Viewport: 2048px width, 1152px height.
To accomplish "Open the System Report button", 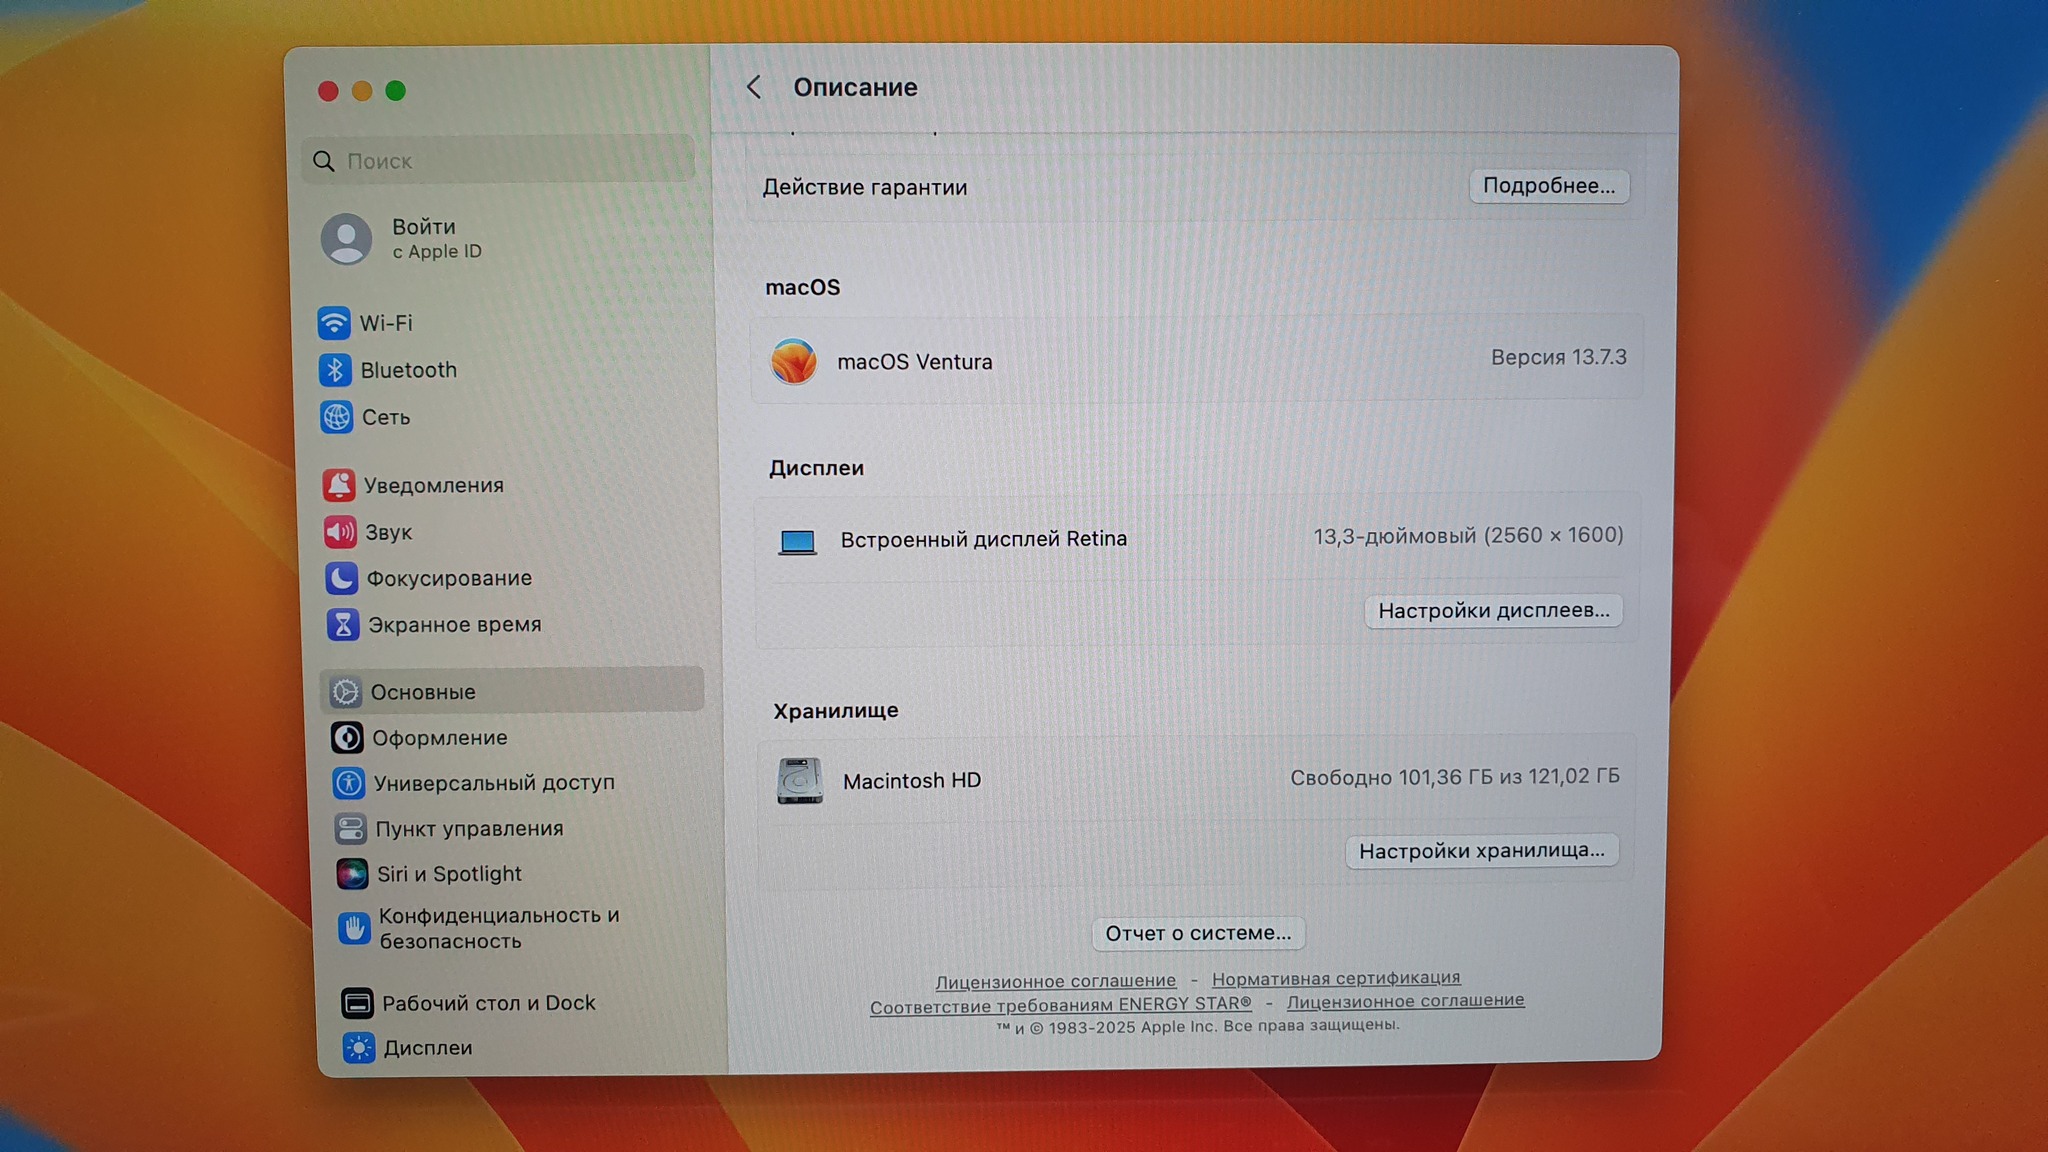I will coord(1198,933).
